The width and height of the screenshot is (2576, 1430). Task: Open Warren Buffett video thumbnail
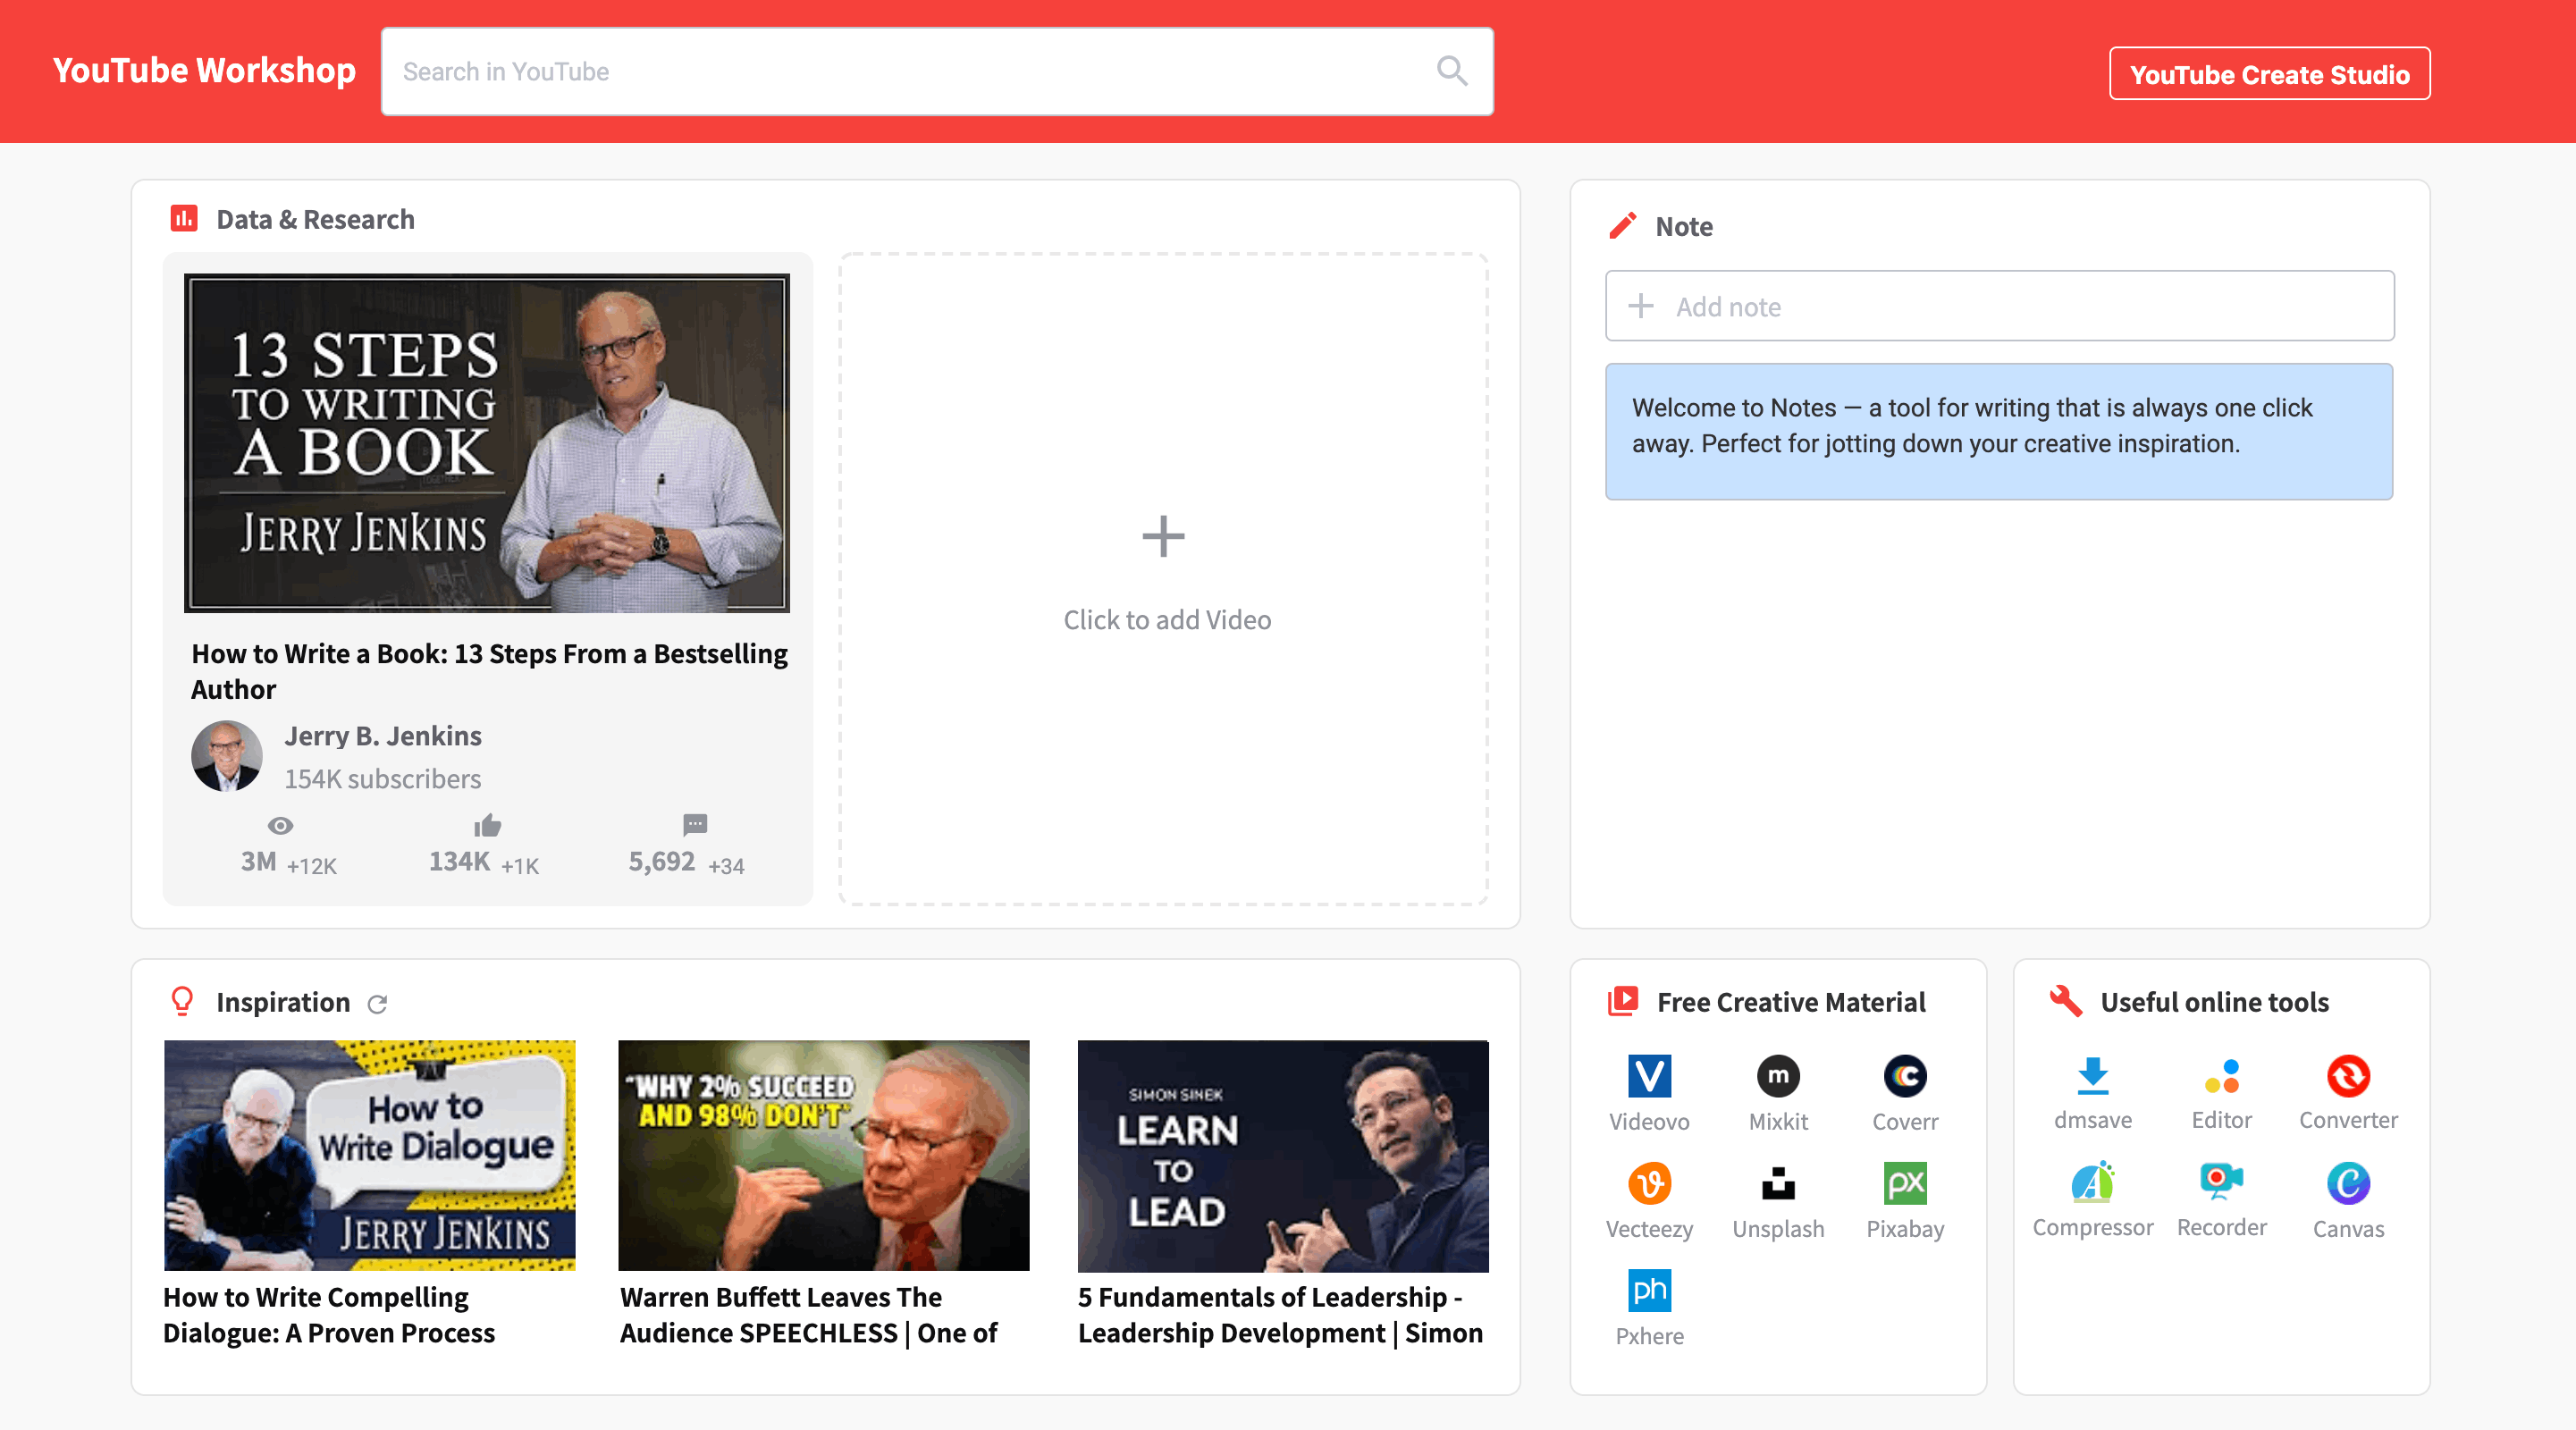click(823, 1155)
